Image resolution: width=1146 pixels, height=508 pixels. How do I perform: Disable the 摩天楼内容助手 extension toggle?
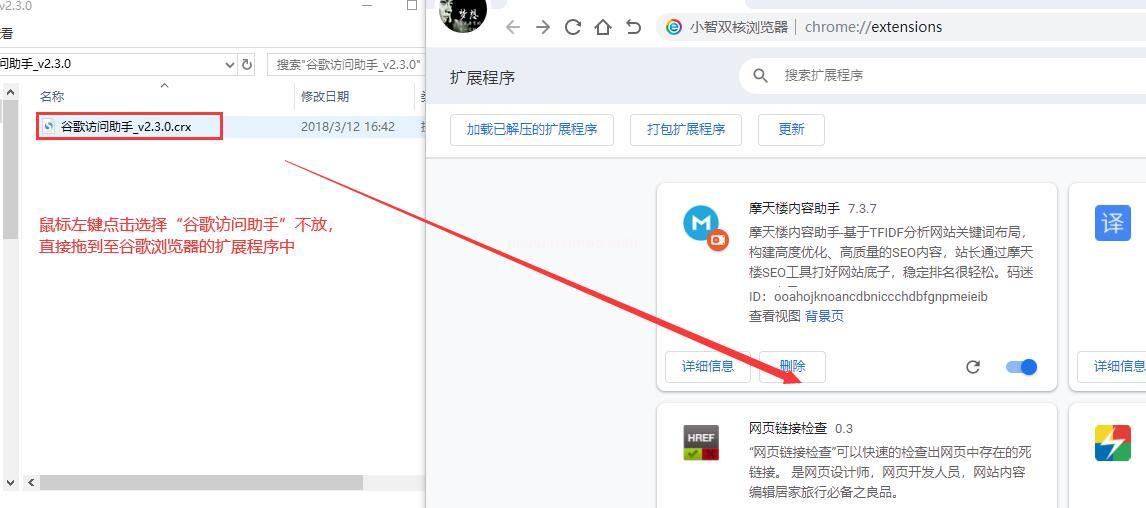(1021, 367)
